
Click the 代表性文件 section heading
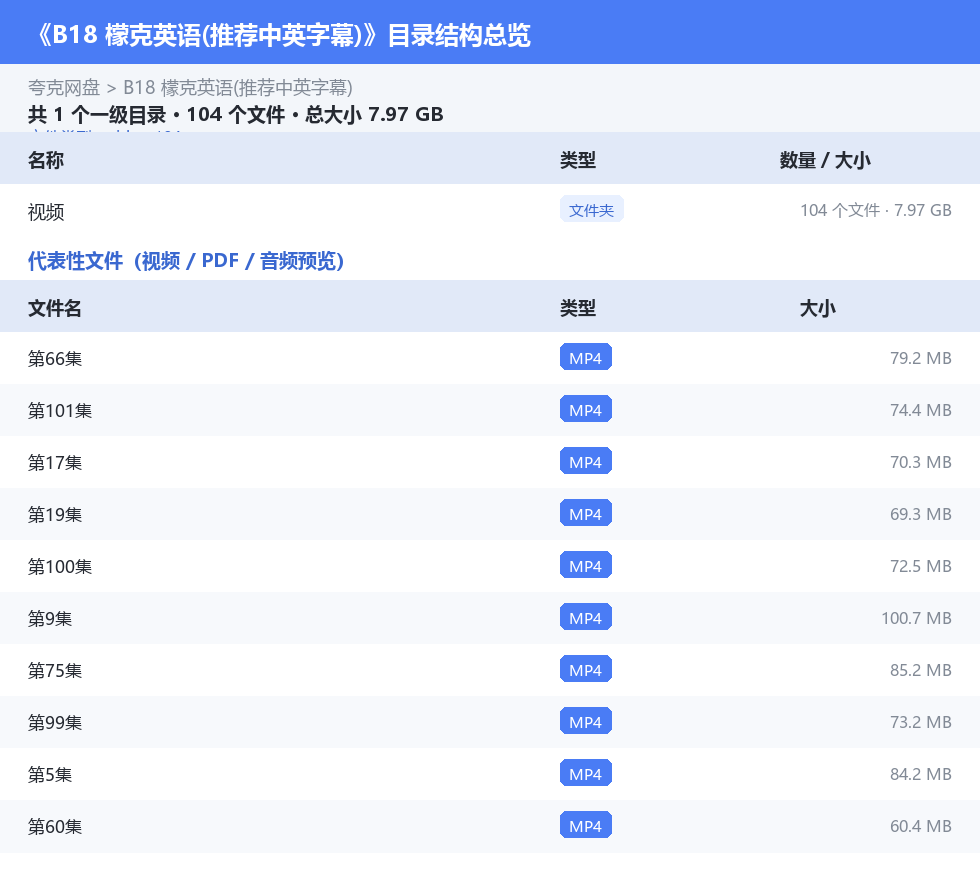click(186, 261)
